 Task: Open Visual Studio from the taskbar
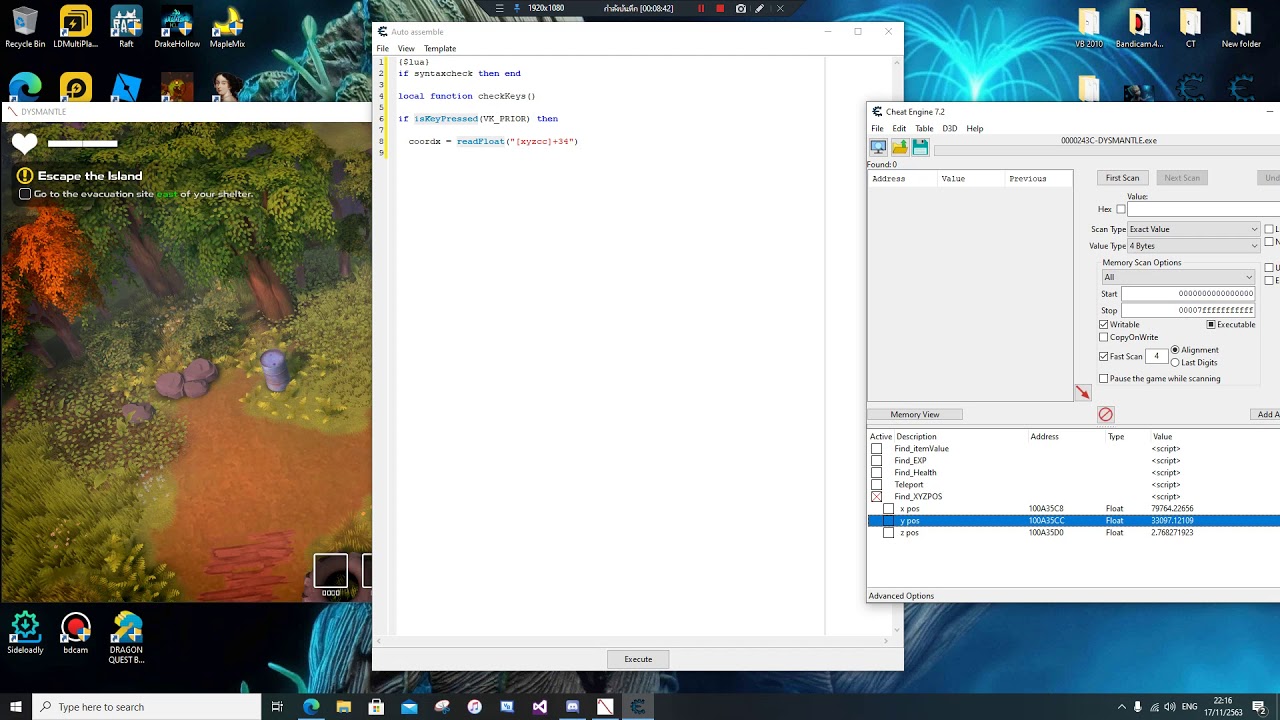click(540, 707)
